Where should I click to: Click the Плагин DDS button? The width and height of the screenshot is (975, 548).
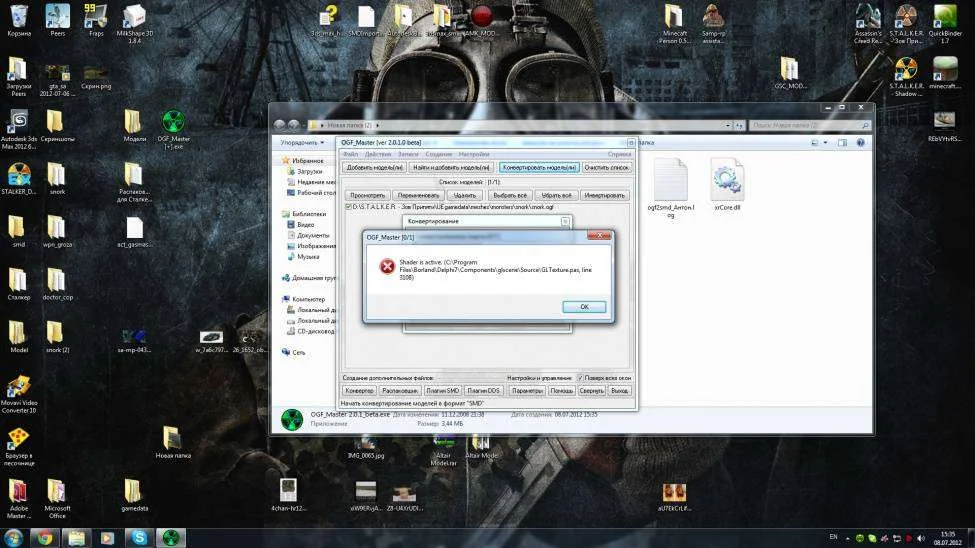click(x=483, y=391)
